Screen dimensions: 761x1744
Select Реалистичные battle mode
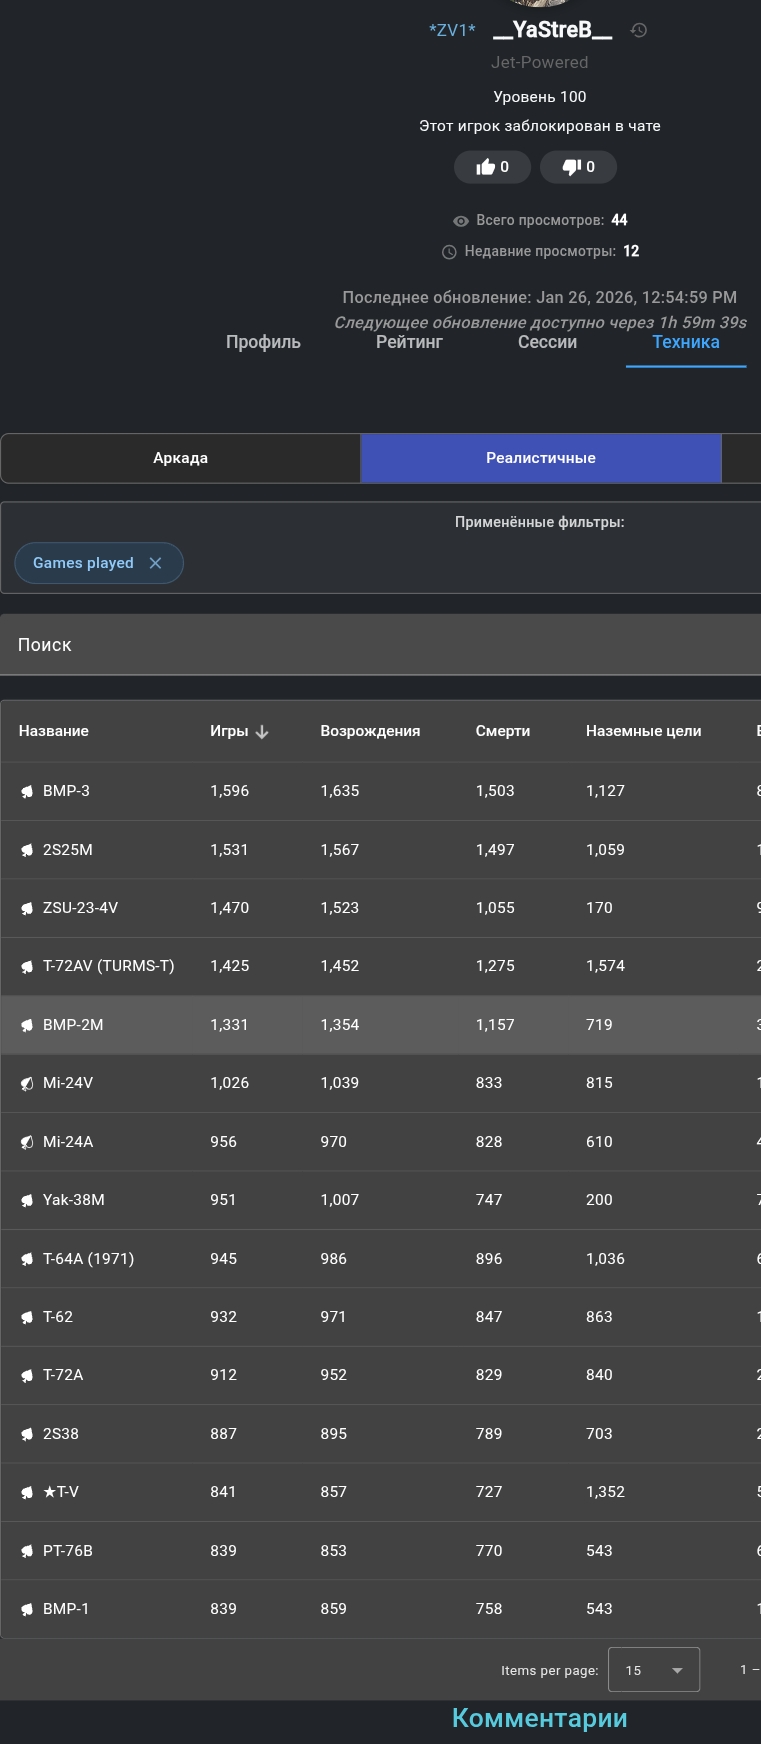(540, 458)
